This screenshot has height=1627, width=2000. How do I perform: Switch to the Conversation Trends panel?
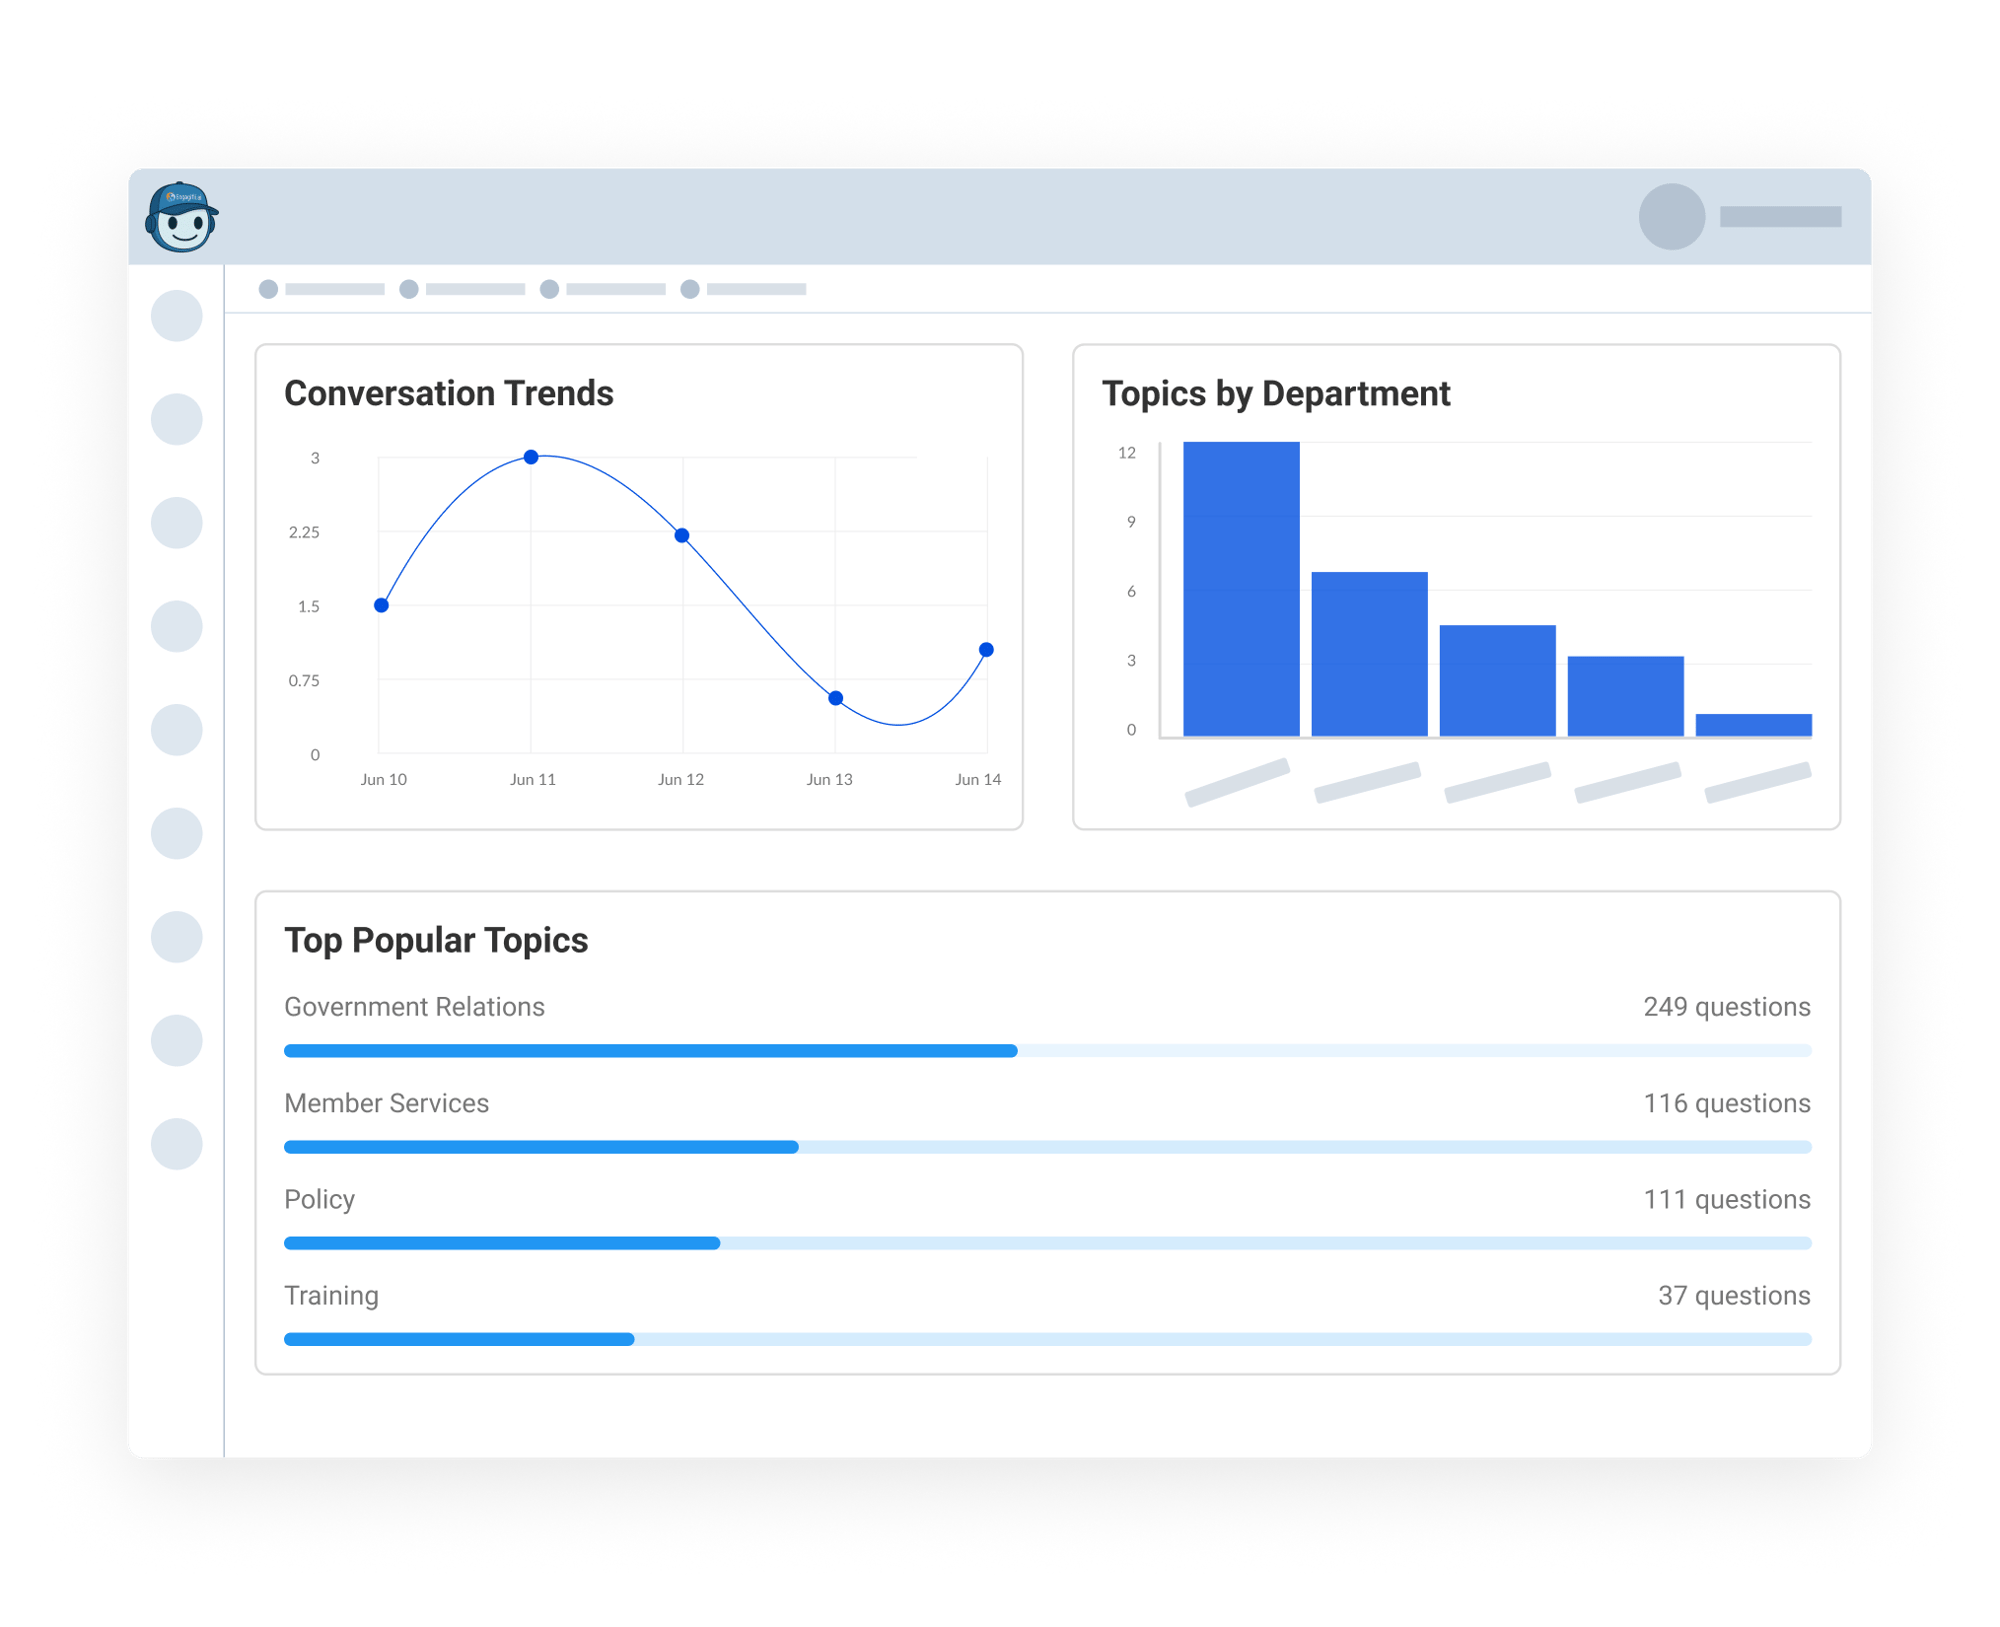pyautogui.click(x=448, y=393)
